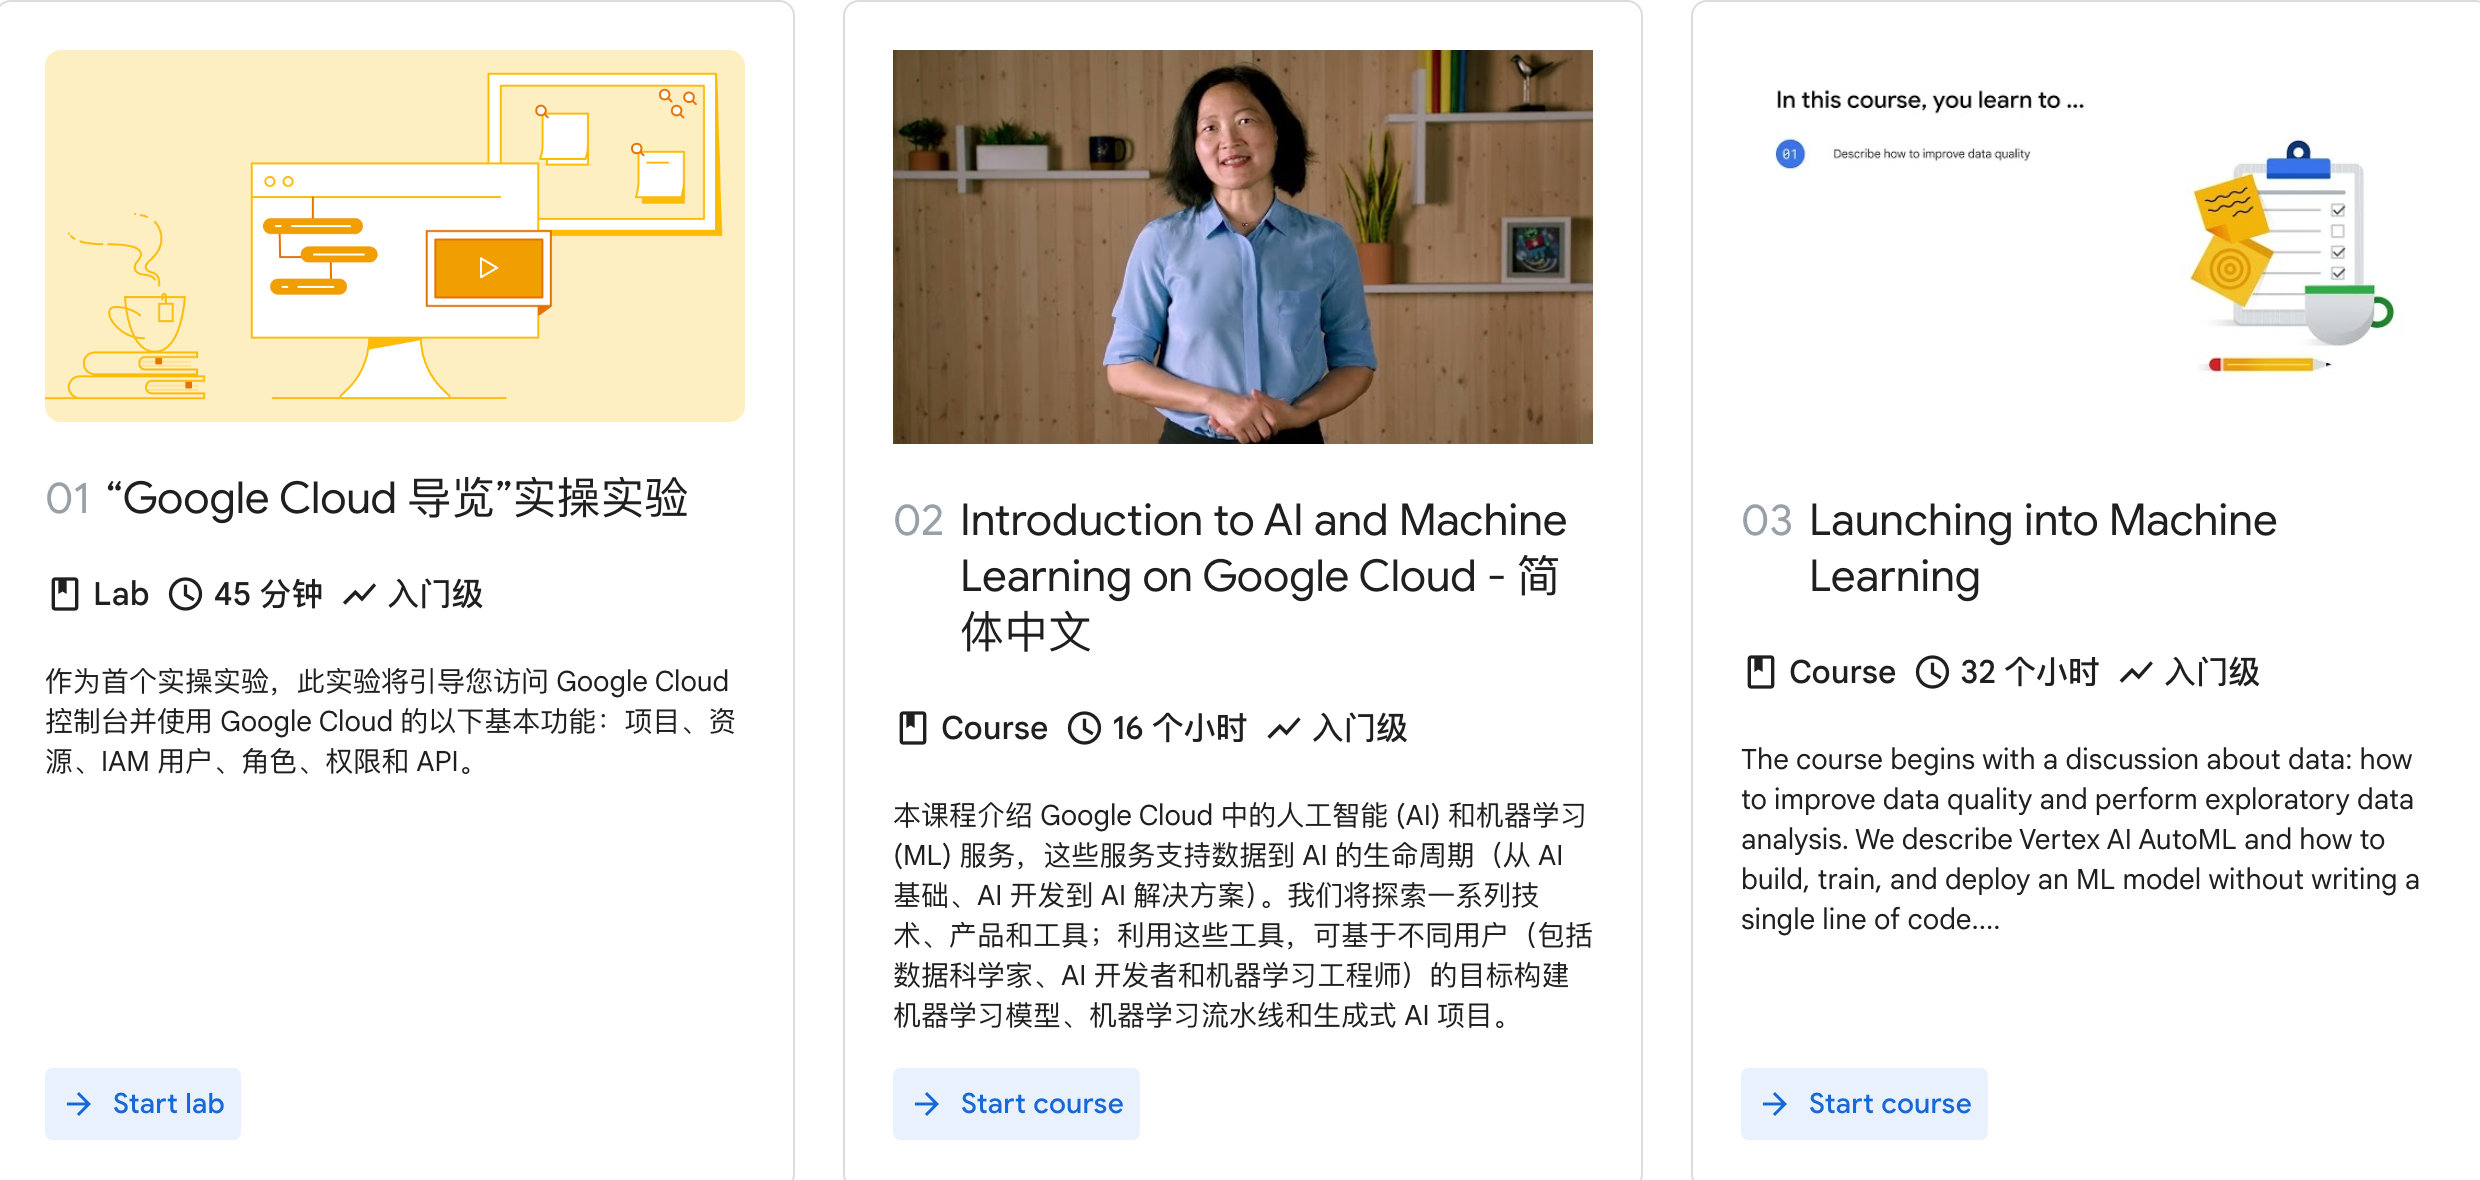The height and width of the screenshot is (1180, 2480).
Task: Click description starting '本课程介绍 Google Cloud'
Action: tap(1242, 915)
